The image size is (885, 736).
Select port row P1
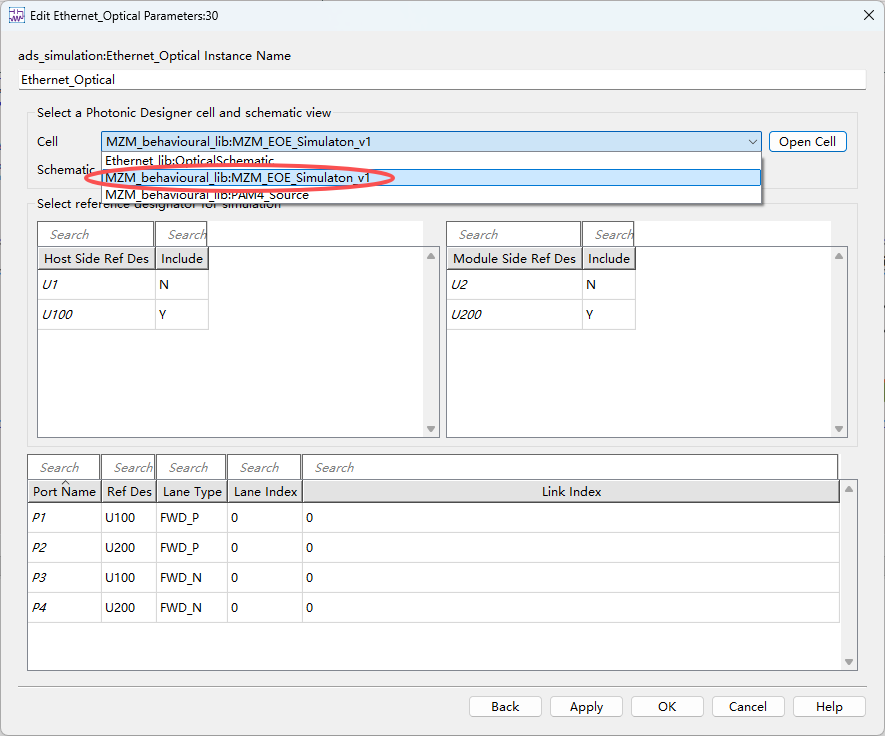[64, 518]
